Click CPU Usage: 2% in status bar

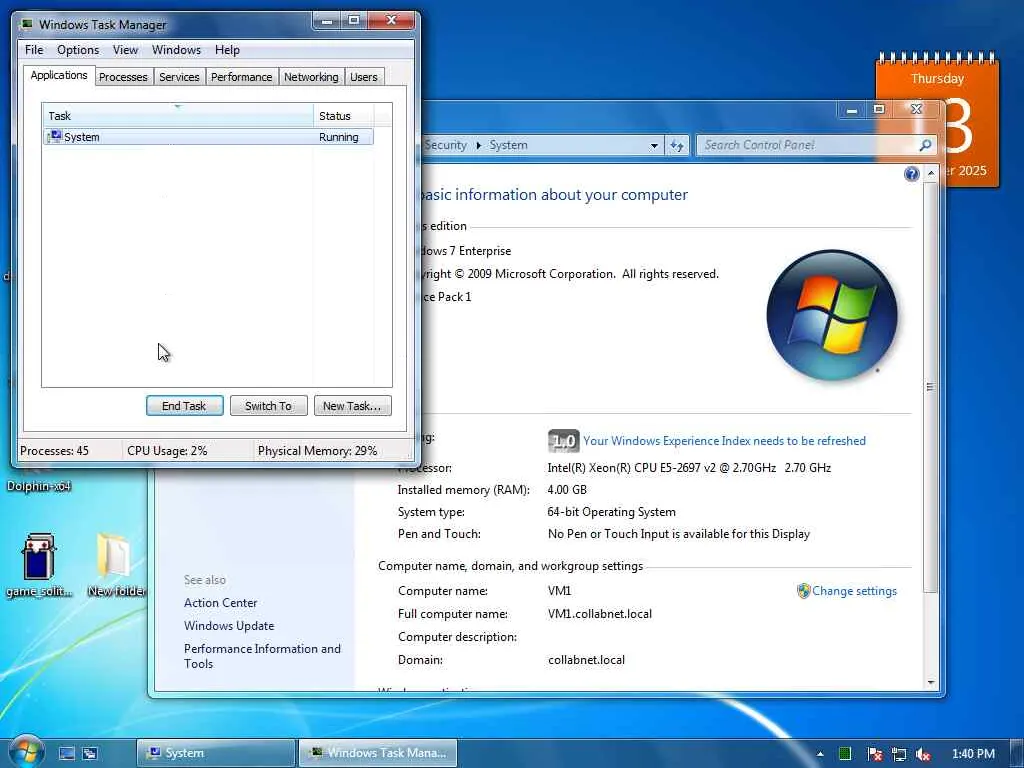click(167, 451)
